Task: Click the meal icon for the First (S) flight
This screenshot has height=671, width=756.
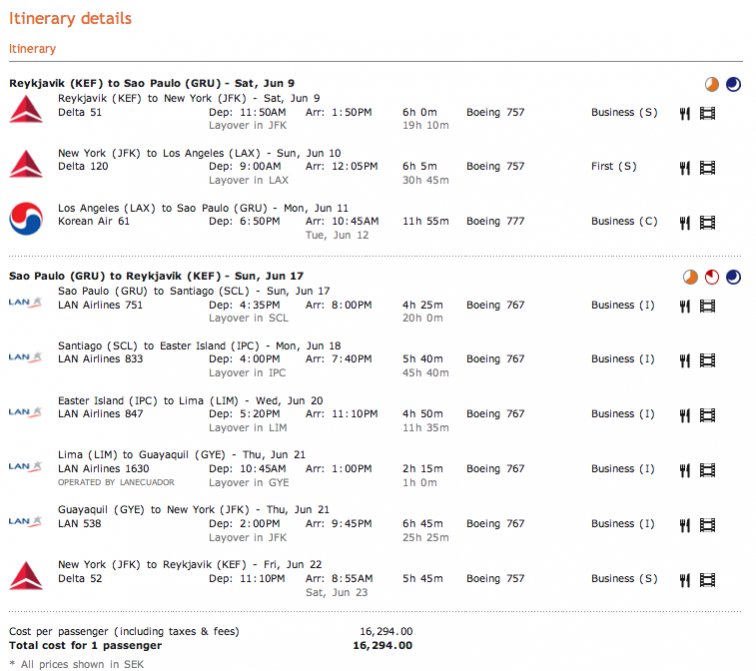Action: [x=685, y=168]
